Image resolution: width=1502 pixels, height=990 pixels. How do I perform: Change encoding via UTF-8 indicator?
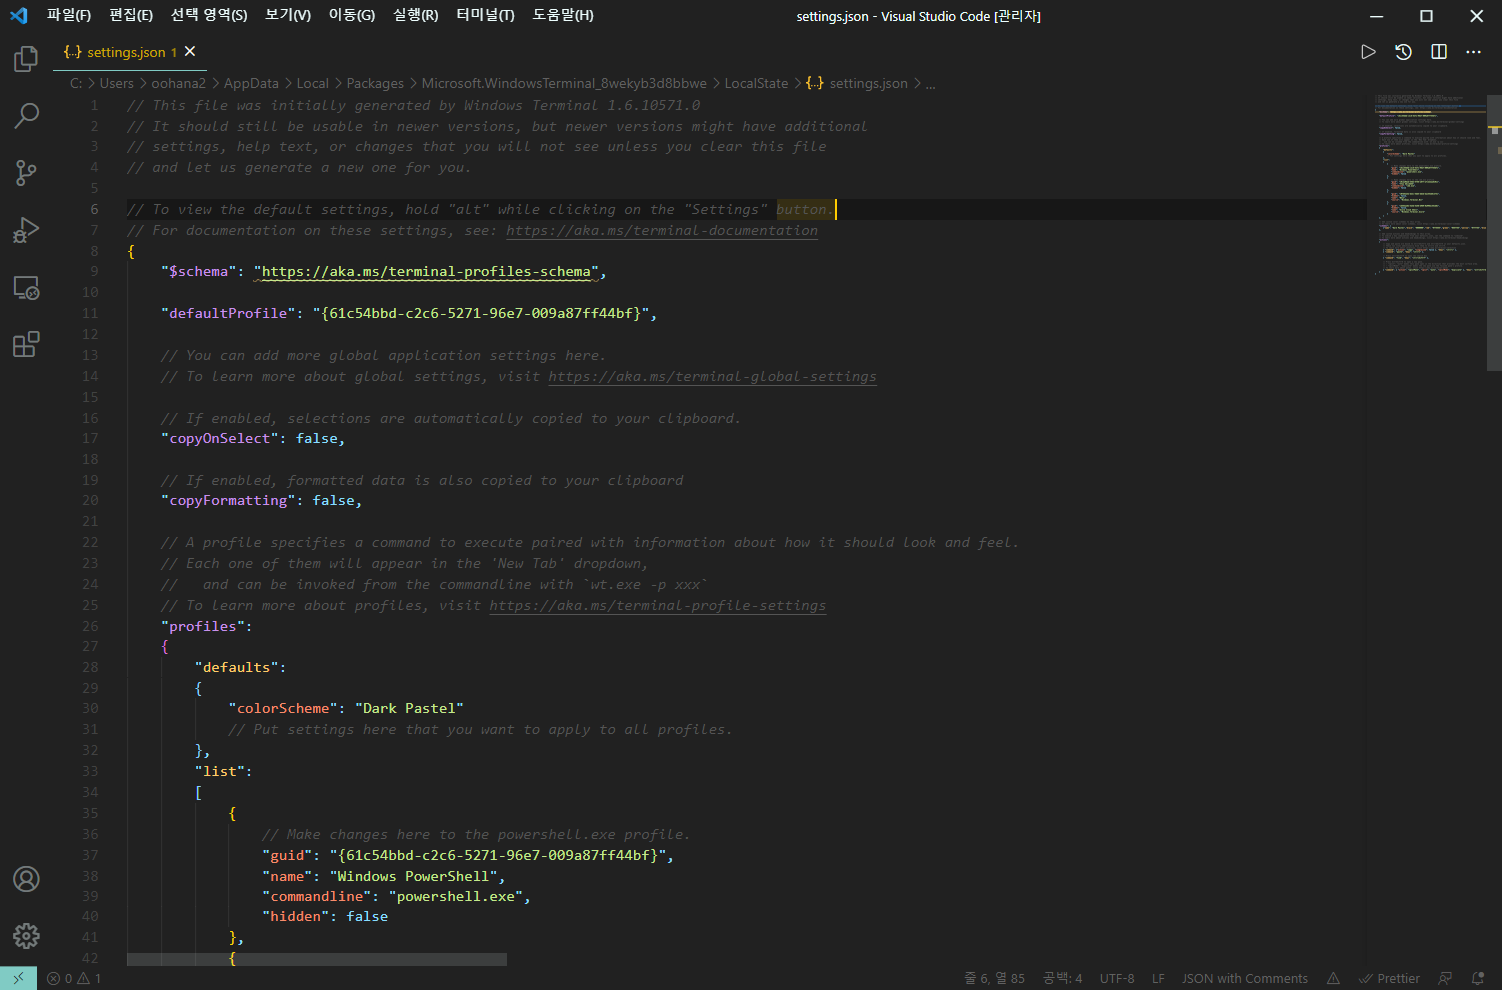point(1117,979)
